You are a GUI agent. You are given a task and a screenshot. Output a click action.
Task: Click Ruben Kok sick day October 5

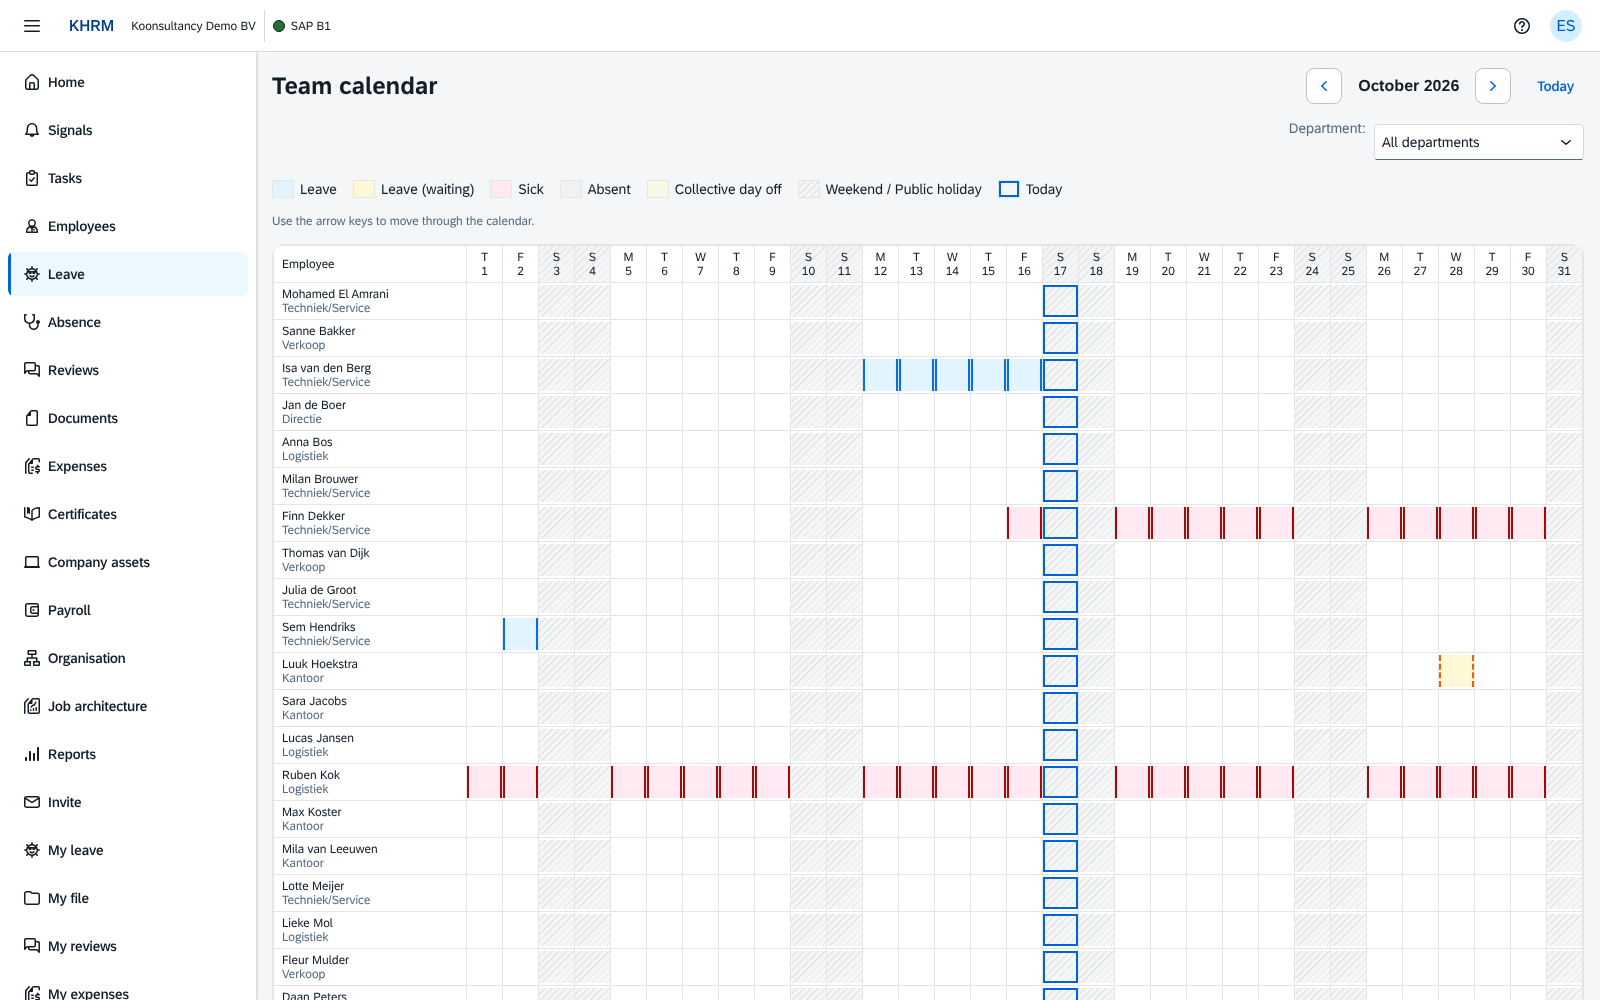628,782
